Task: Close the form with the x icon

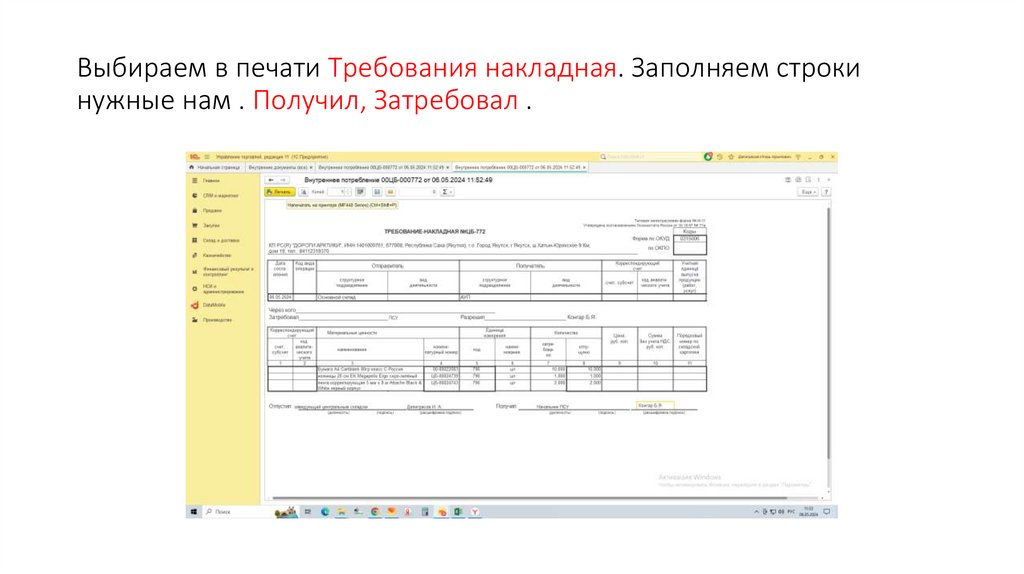Action: tap(829, 180)
